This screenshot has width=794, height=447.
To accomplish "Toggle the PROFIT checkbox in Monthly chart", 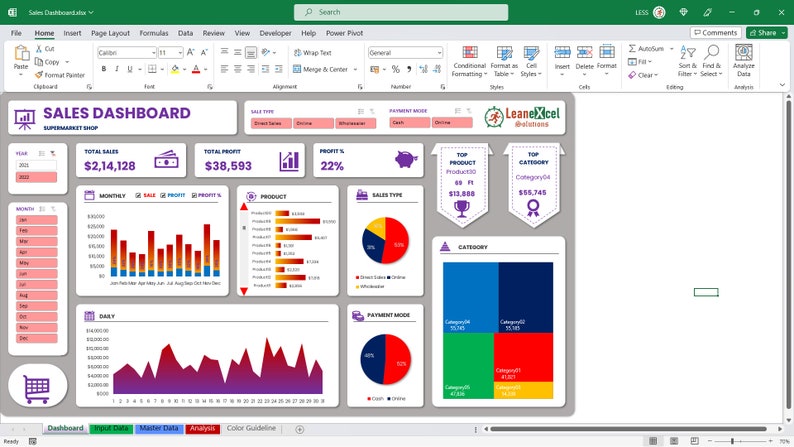I will click(163, 195).
